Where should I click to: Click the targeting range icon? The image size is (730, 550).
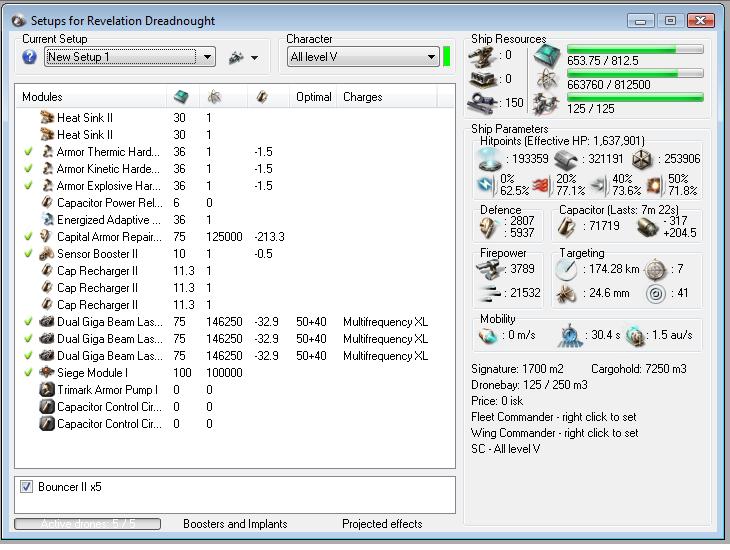[566, 270]
